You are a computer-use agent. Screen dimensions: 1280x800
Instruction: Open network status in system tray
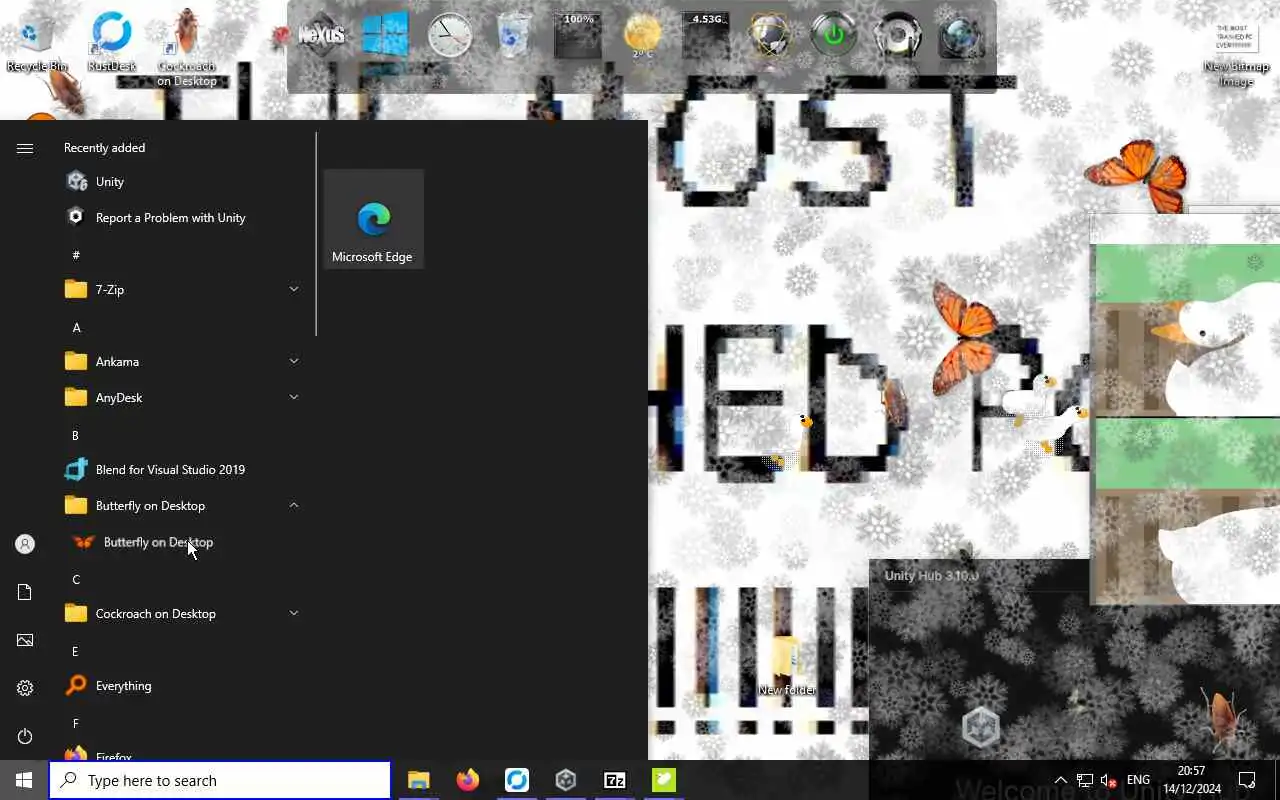1085,780
